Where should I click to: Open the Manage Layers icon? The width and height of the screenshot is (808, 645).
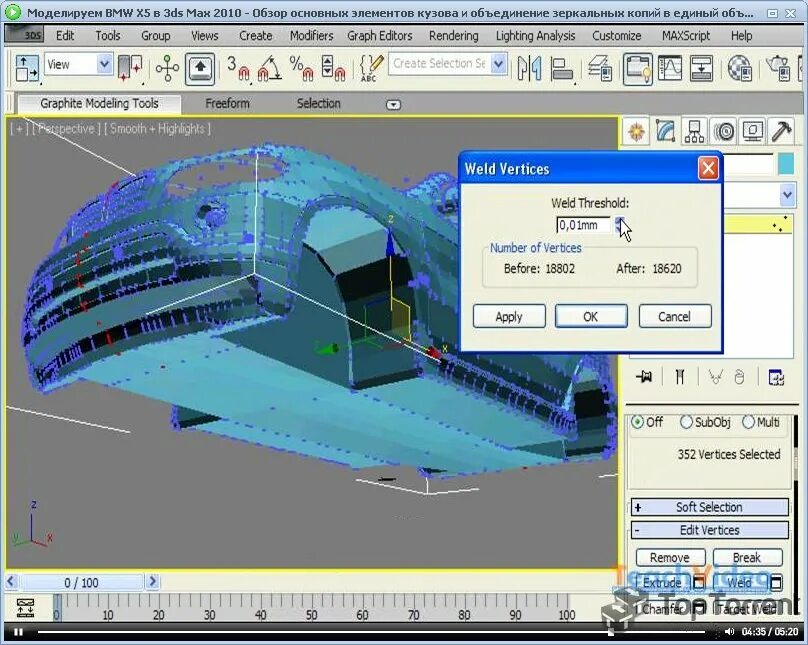coord(599,69)
